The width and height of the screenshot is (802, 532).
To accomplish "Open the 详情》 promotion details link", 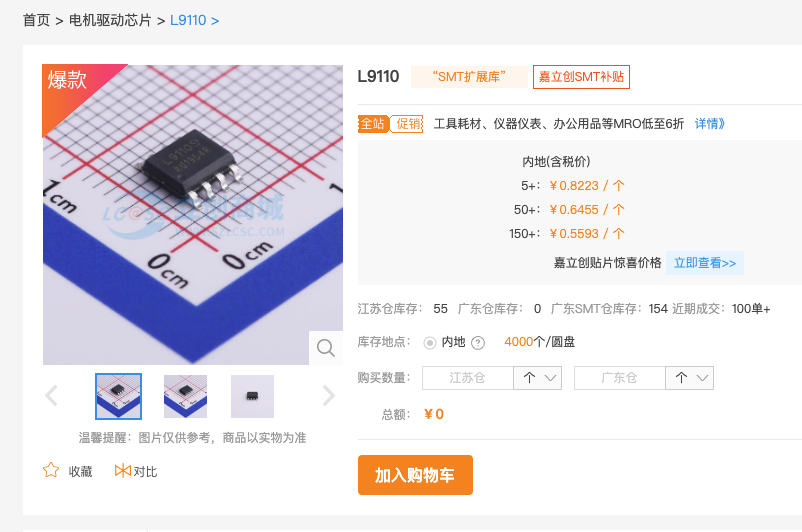I will tap(709, 124).
